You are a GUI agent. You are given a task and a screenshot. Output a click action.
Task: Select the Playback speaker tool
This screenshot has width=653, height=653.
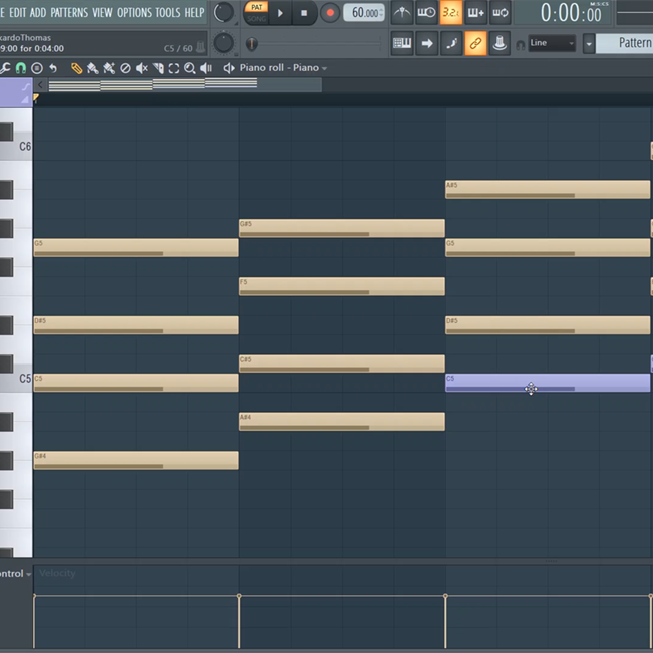coord(206,68)
